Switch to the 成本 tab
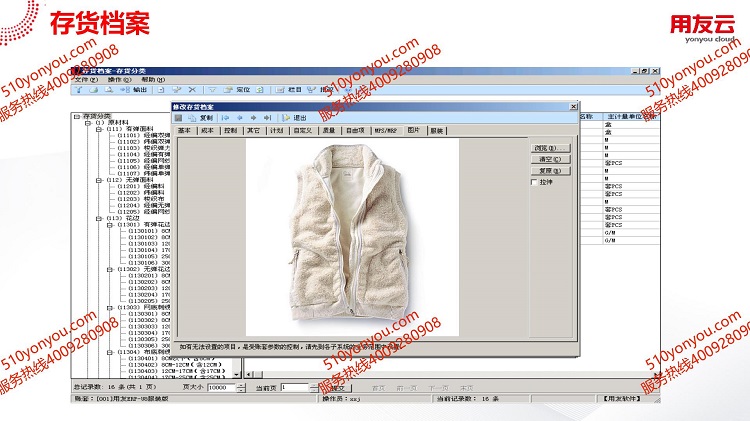This screenshot has height=421, width=750. tap(208, 130)
